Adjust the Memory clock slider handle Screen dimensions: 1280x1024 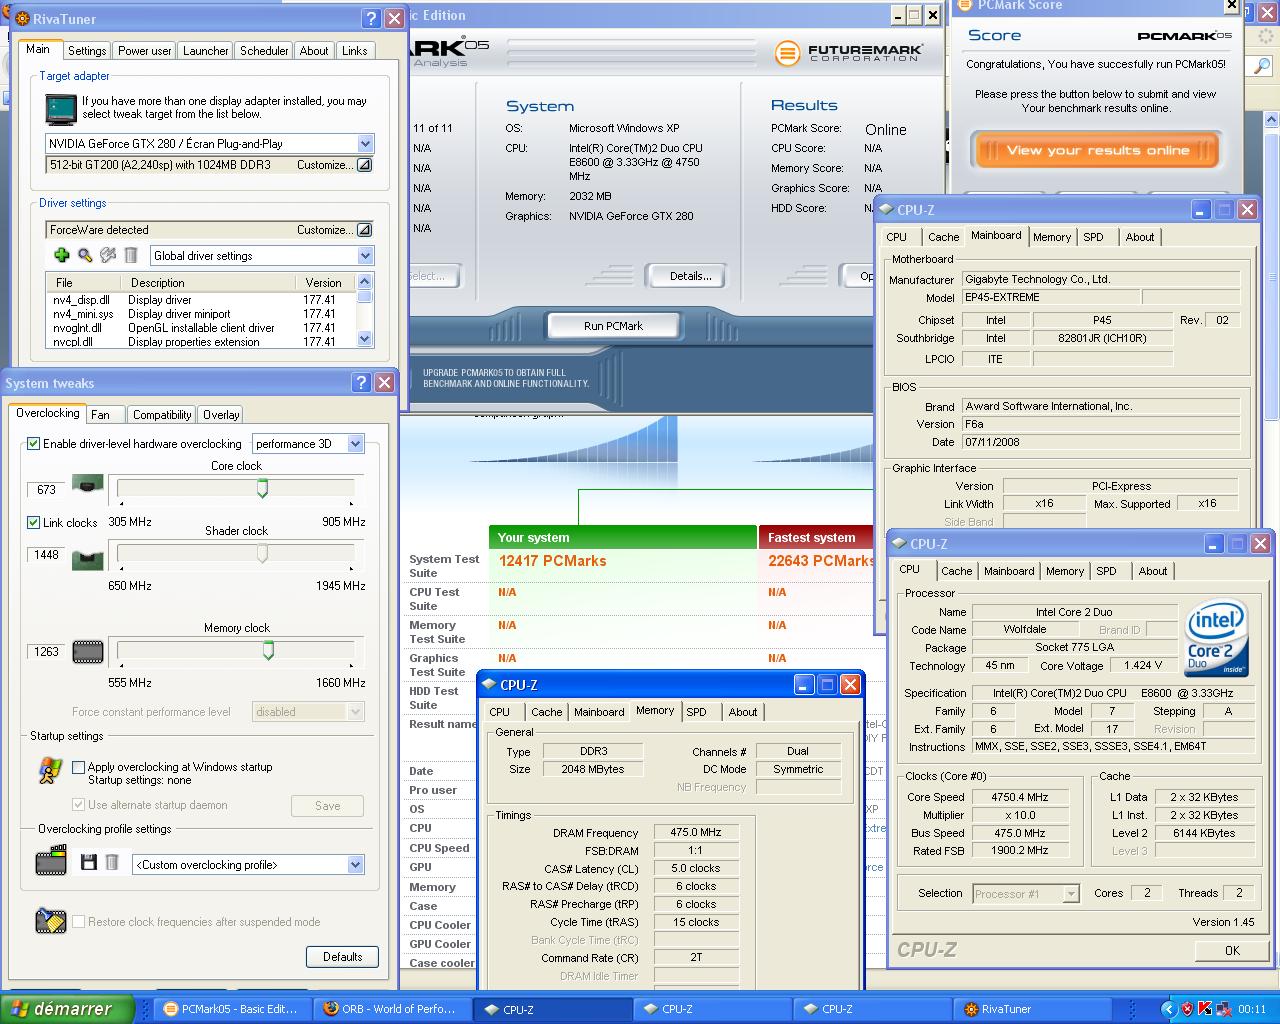(x=268, y=651)
